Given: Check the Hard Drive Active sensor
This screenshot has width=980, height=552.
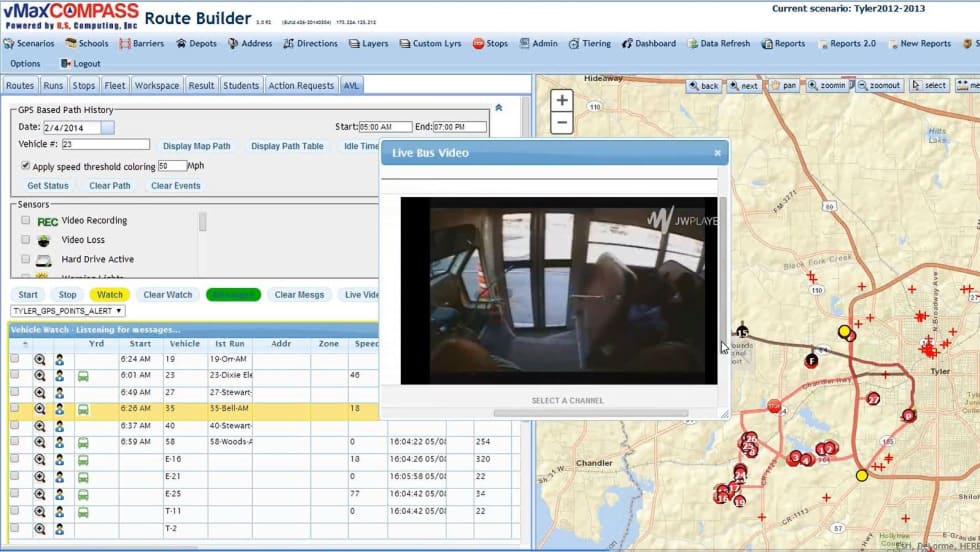Looking at the screenshot, I should (x=26, y=259).
